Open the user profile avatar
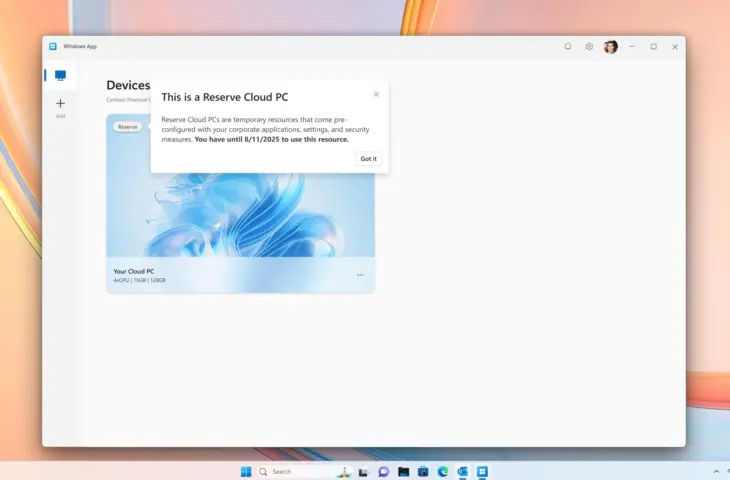730x480 pixels. (610, 47)
